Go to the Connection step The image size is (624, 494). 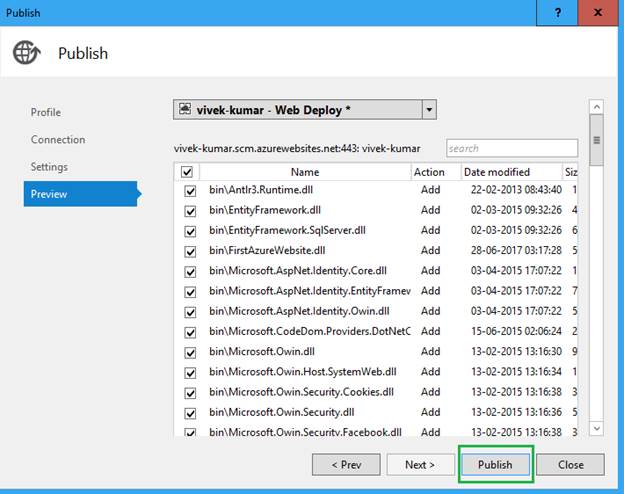pos(58,139)
